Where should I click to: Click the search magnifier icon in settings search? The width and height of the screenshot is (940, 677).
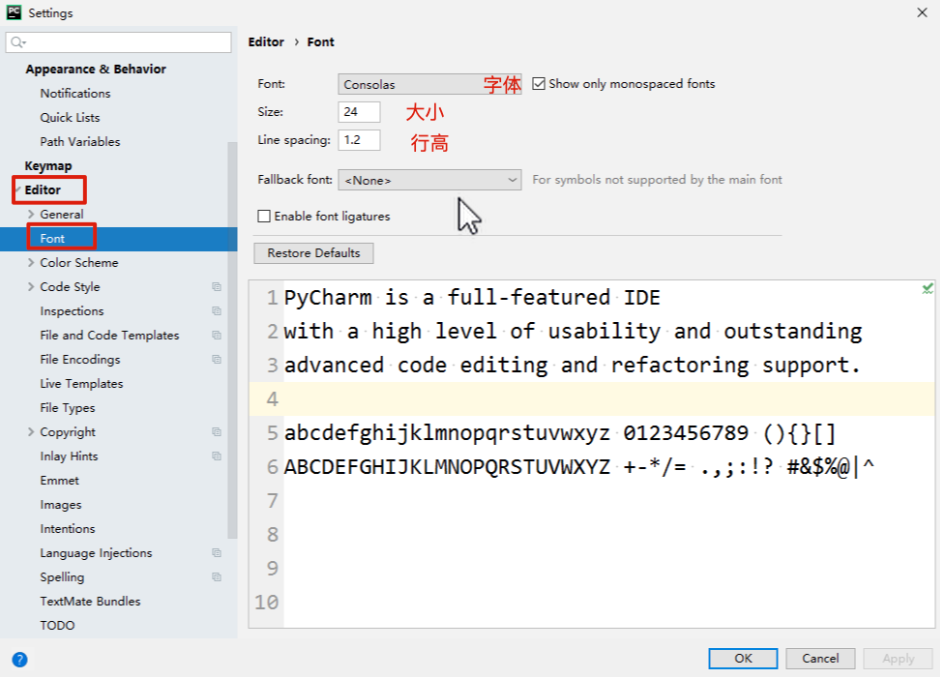(x=17, y=42)
